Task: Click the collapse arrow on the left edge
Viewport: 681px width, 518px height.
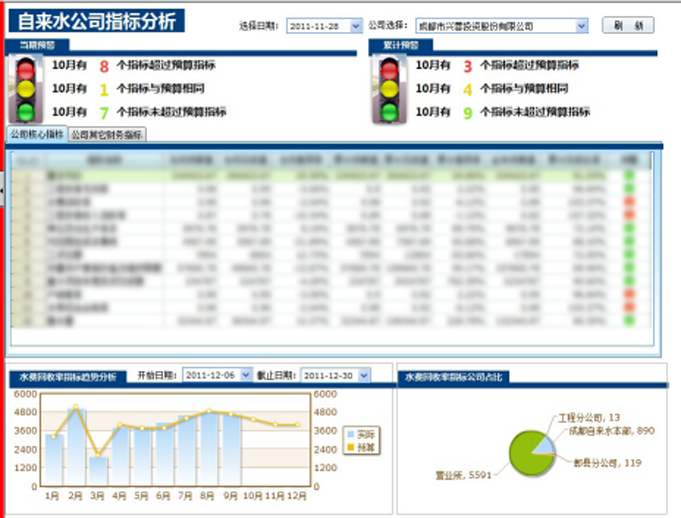Action: pyautogui.click(x=2, y=187)
